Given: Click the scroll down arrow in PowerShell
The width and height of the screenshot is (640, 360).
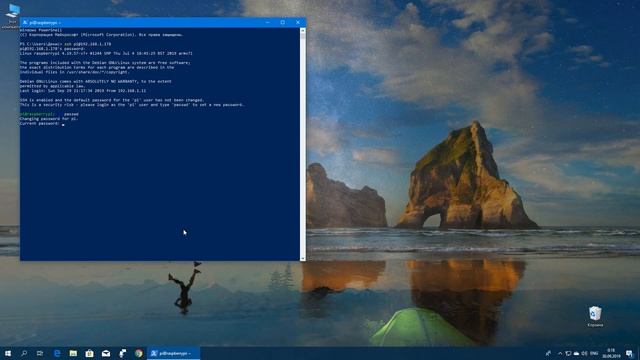Looking at the screenshot, I should (302, 258).
